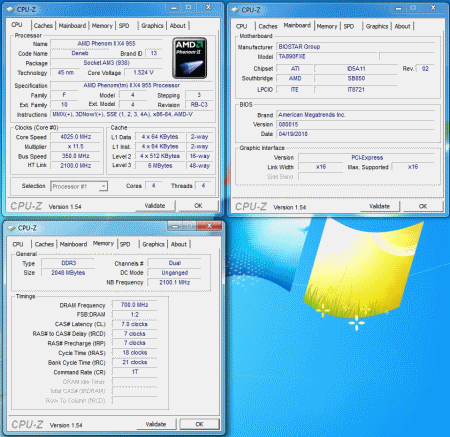Switch to Caches tab in the processor window
Screen dimensions: 450x437
coord(43,26)
